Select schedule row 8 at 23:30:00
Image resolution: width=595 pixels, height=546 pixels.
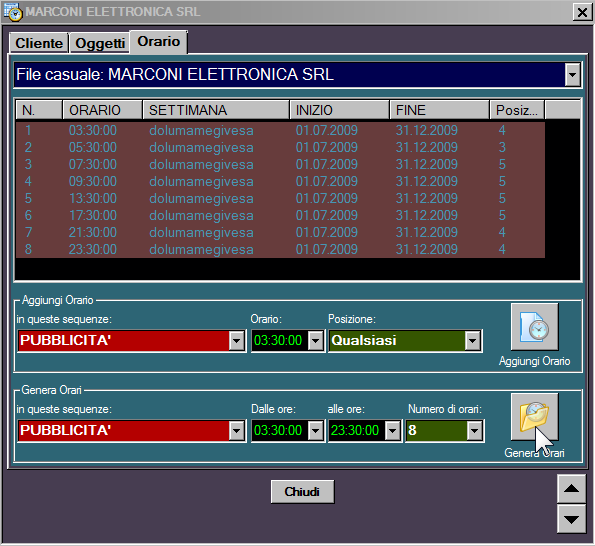tap(280, 249)
